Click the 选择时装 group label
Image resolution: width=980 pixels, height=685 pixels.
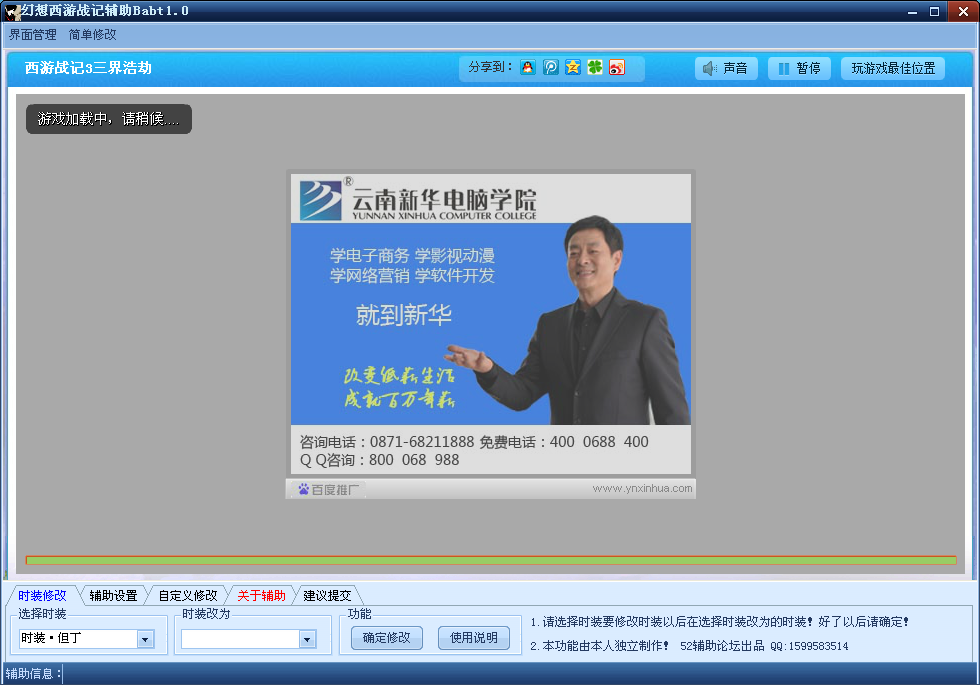42,614
